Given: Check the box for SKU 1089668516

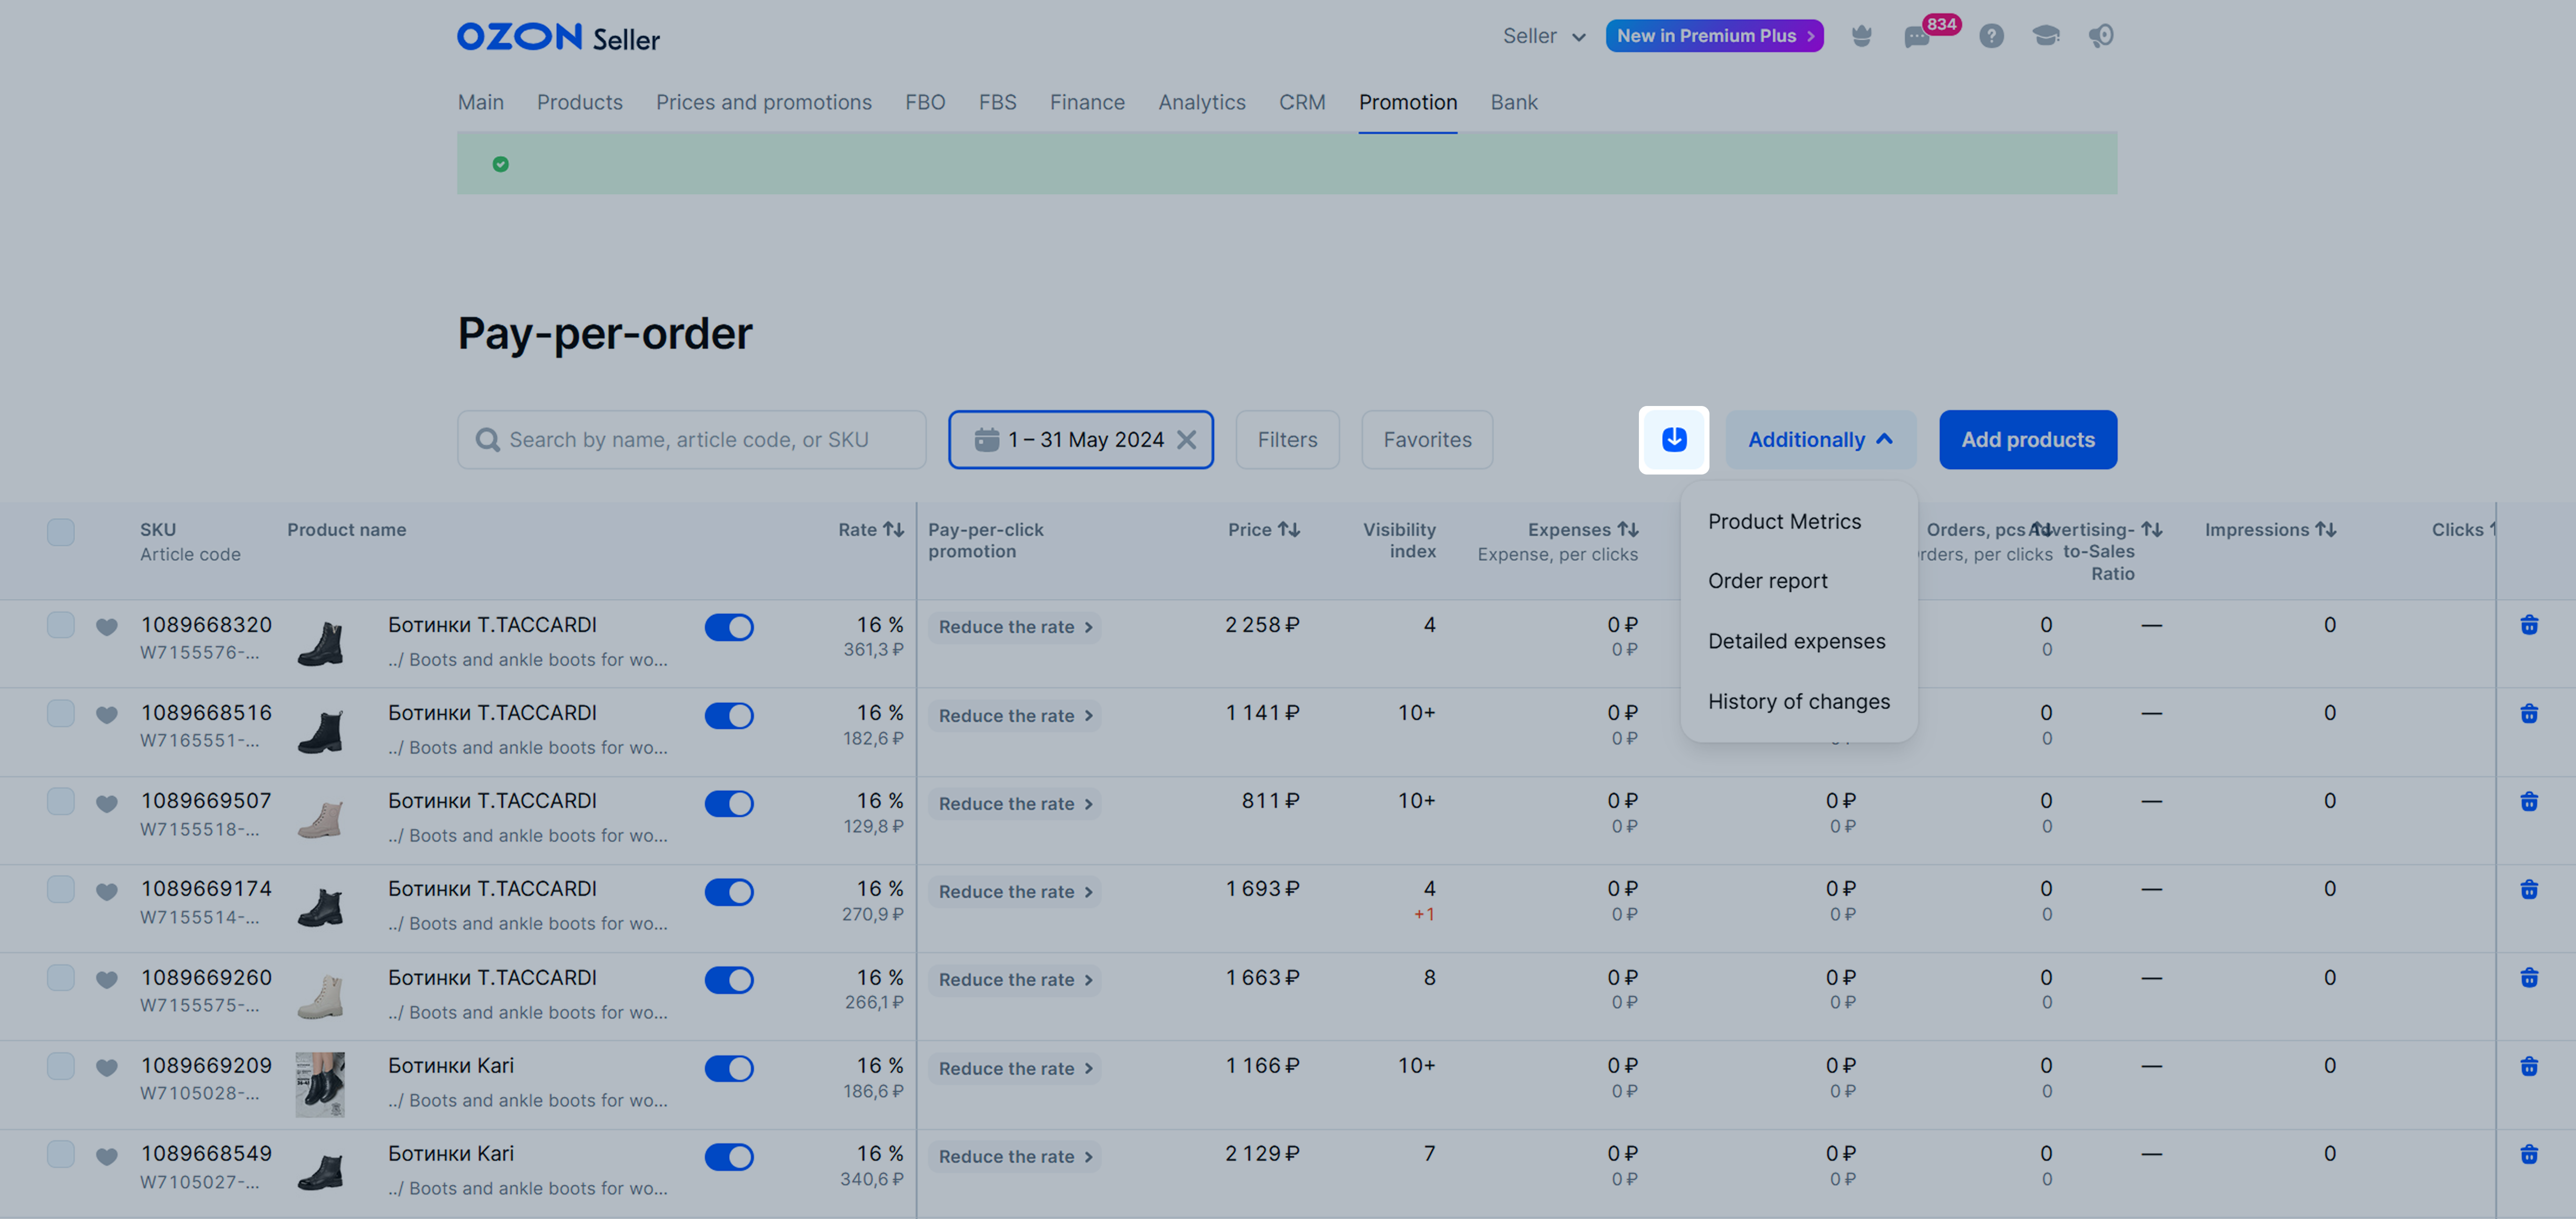Looking at the screenshot, I should [x=61, y=713].
